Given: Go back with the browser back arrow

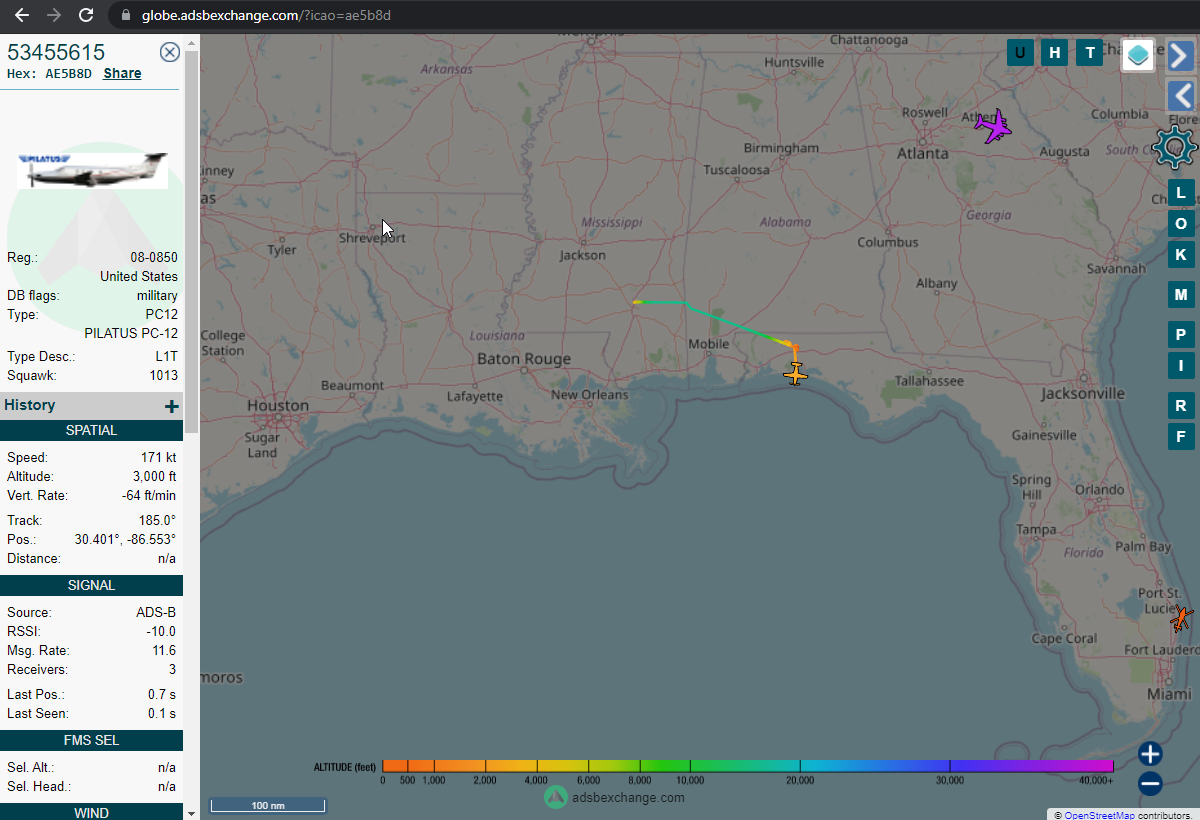Looking at the screenshot, I should click(22, 15).
